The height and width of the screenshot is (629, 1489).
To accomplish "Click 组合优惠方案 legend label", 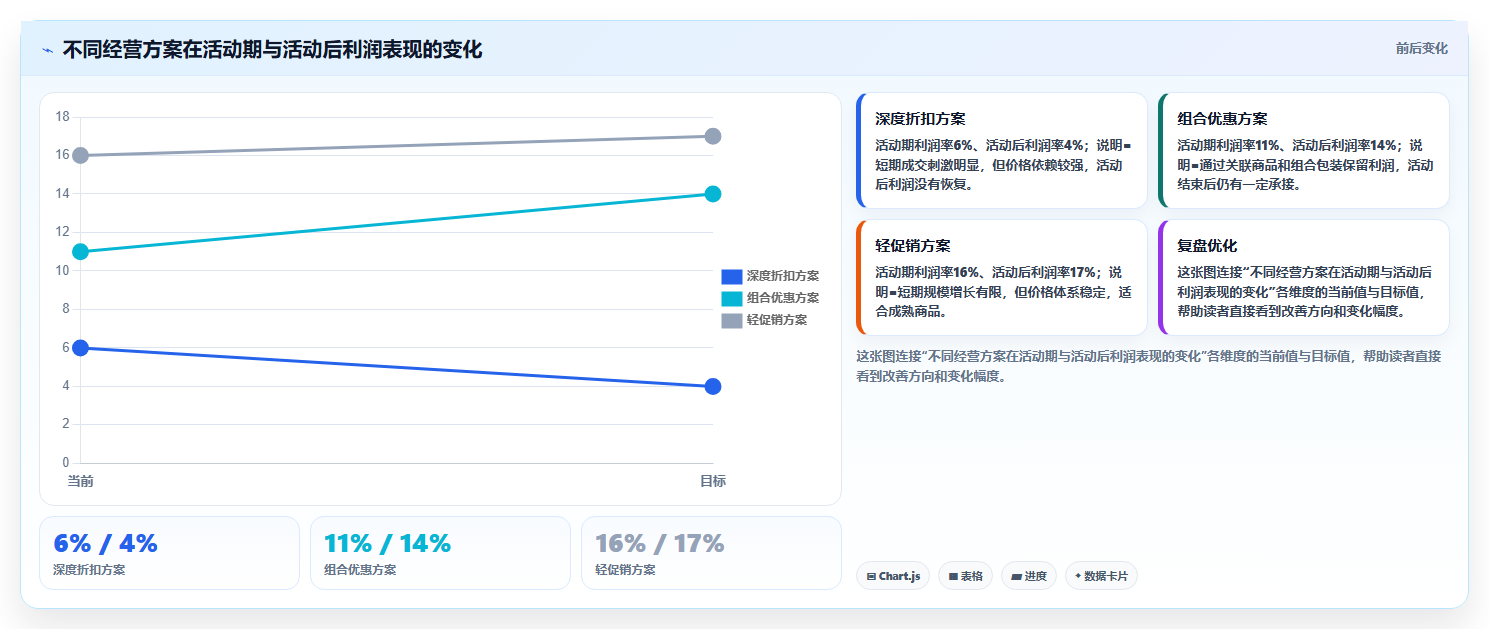I will (783, 298).
